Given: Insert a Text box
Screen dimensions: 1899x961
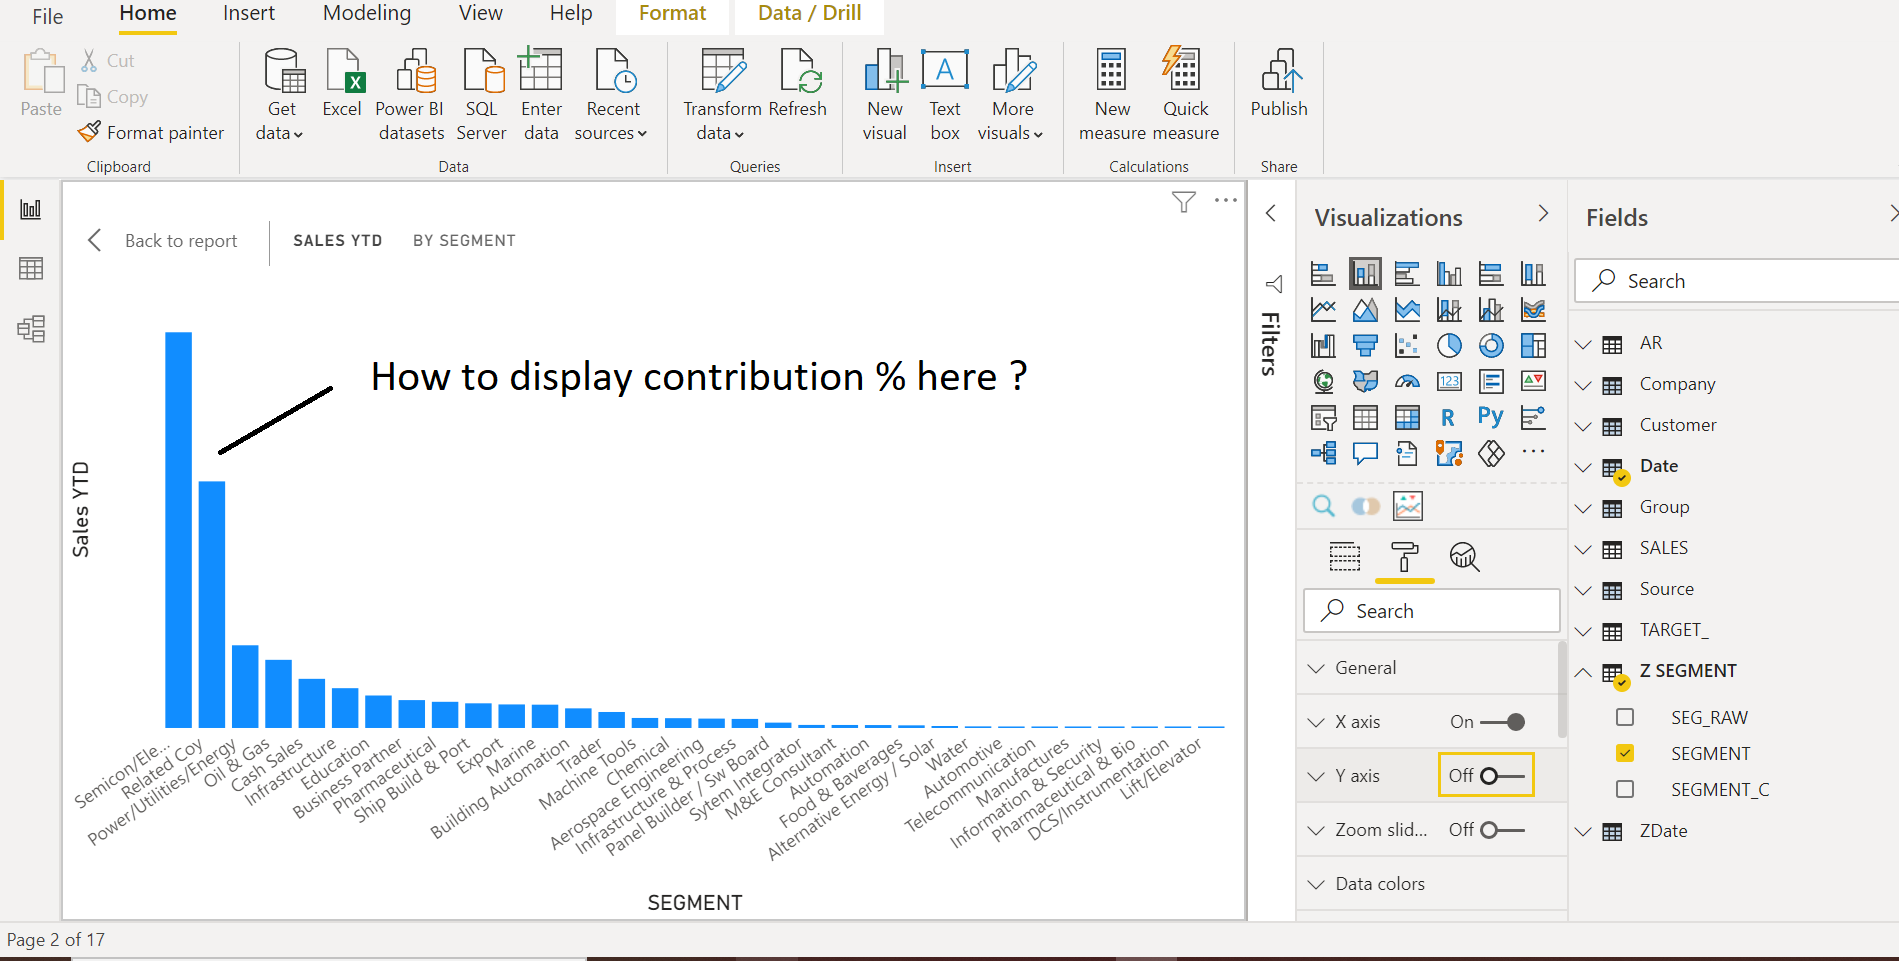Looking at the screenshot, I should point(945,95).
